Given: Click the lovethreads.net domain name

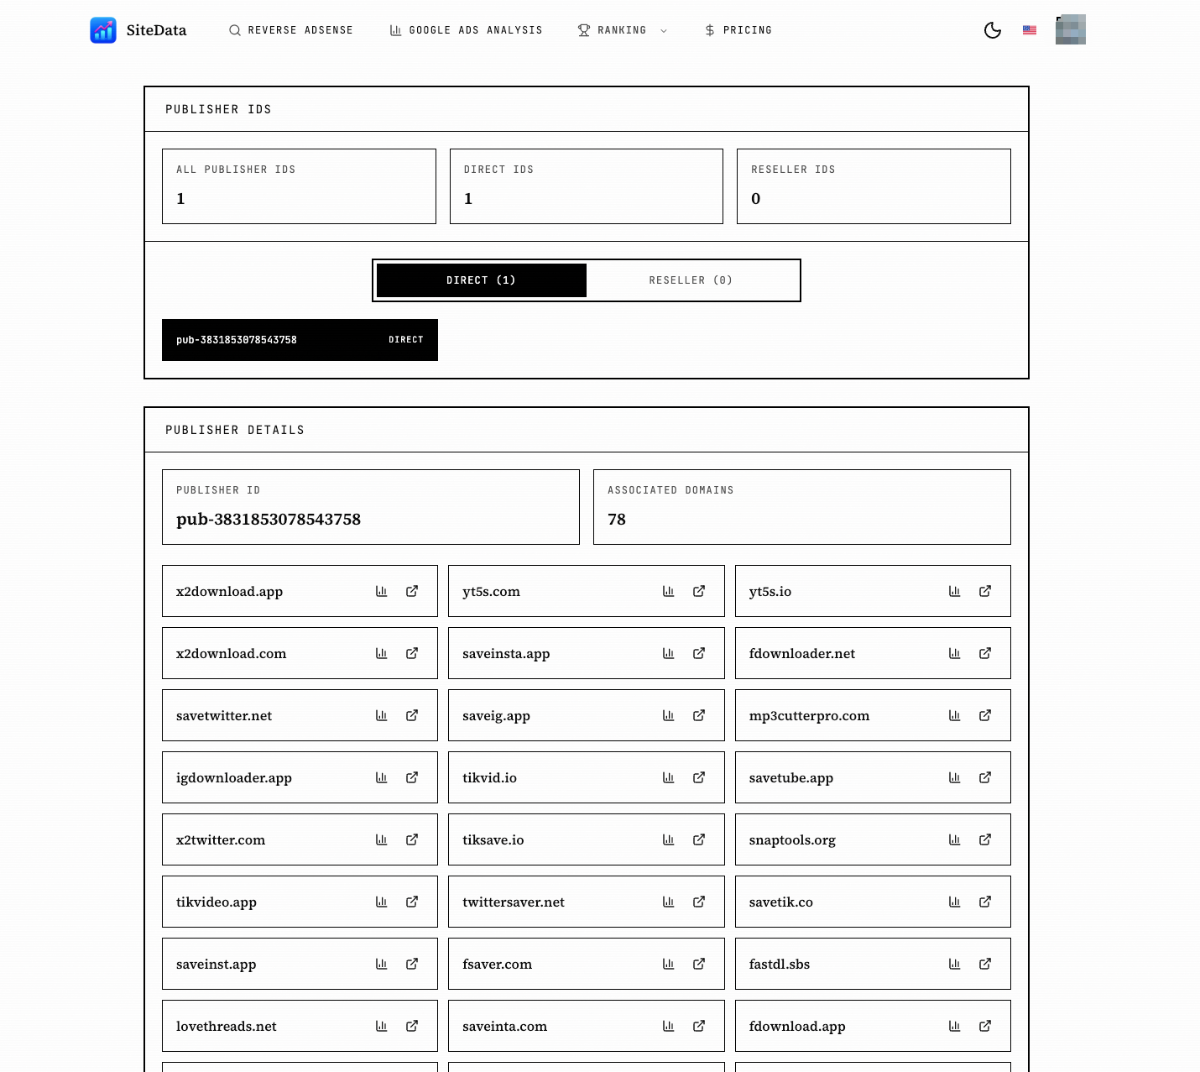Looking at the screenshot, I should 226,1026.
